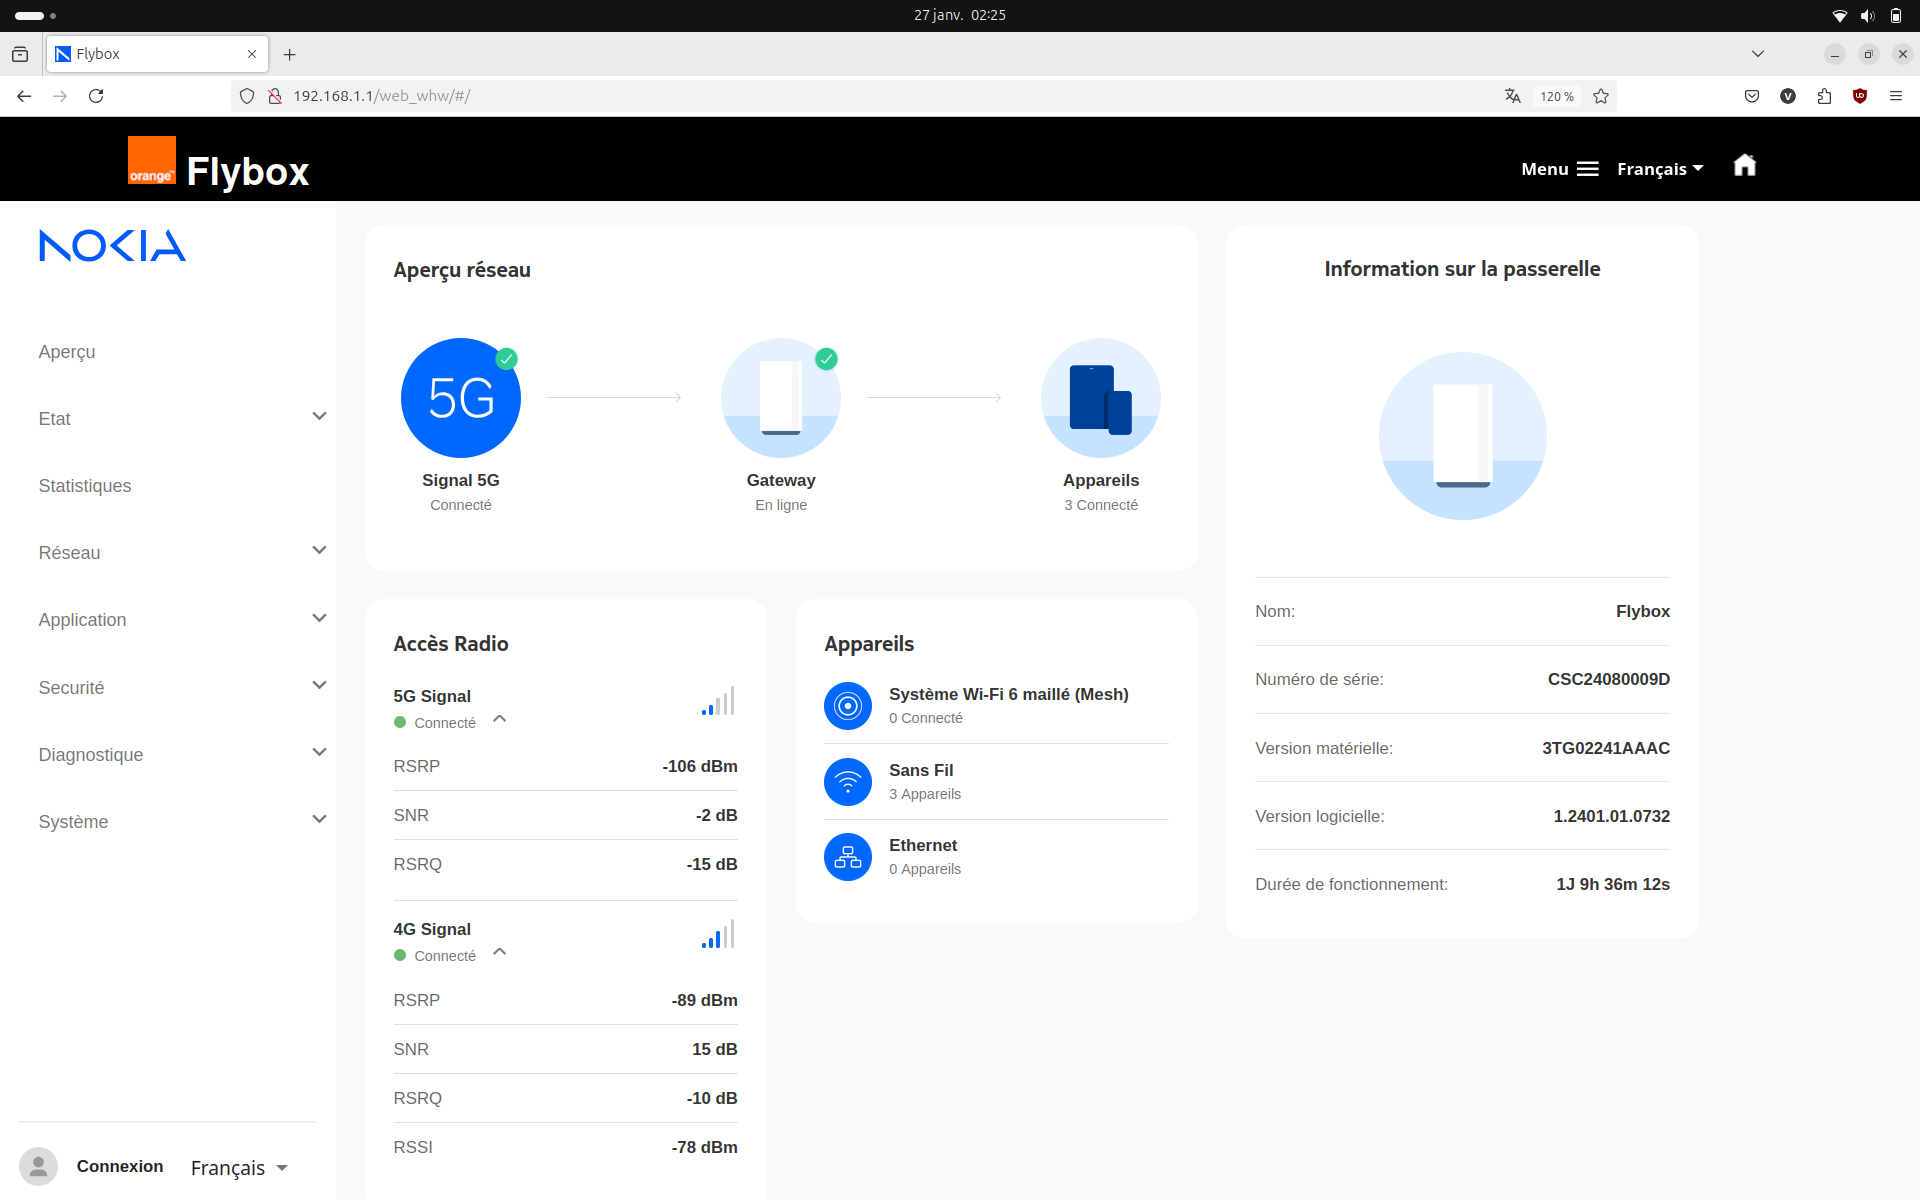Screen dimensions: 1920x1200
Task: Open recent browsing tab overview icon
Action: 20,54
